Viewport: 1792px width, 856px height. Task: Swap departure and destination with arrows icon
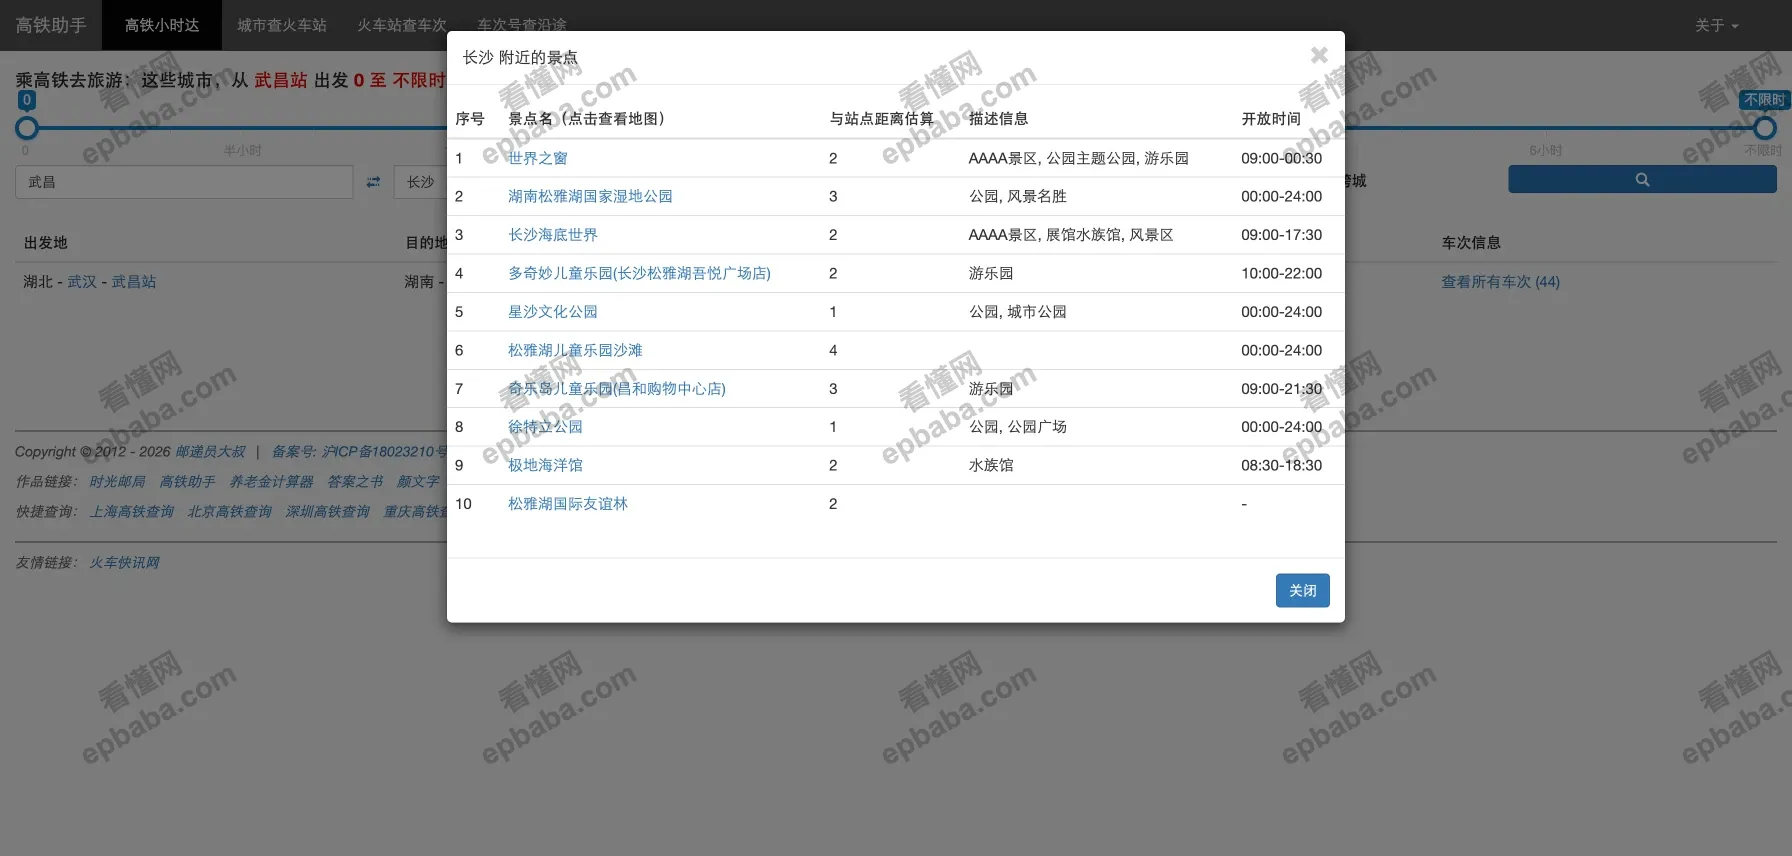373,182
